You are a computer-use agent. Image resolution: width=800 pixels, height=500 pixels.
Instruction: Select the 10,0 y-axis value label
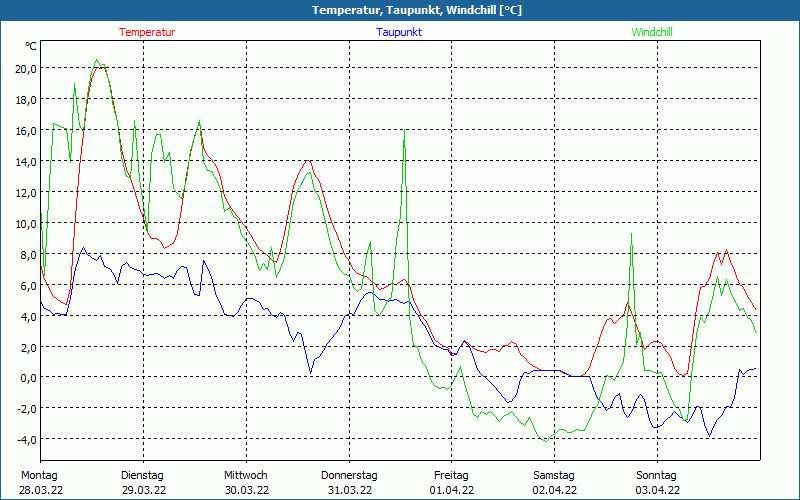point(24,223)
